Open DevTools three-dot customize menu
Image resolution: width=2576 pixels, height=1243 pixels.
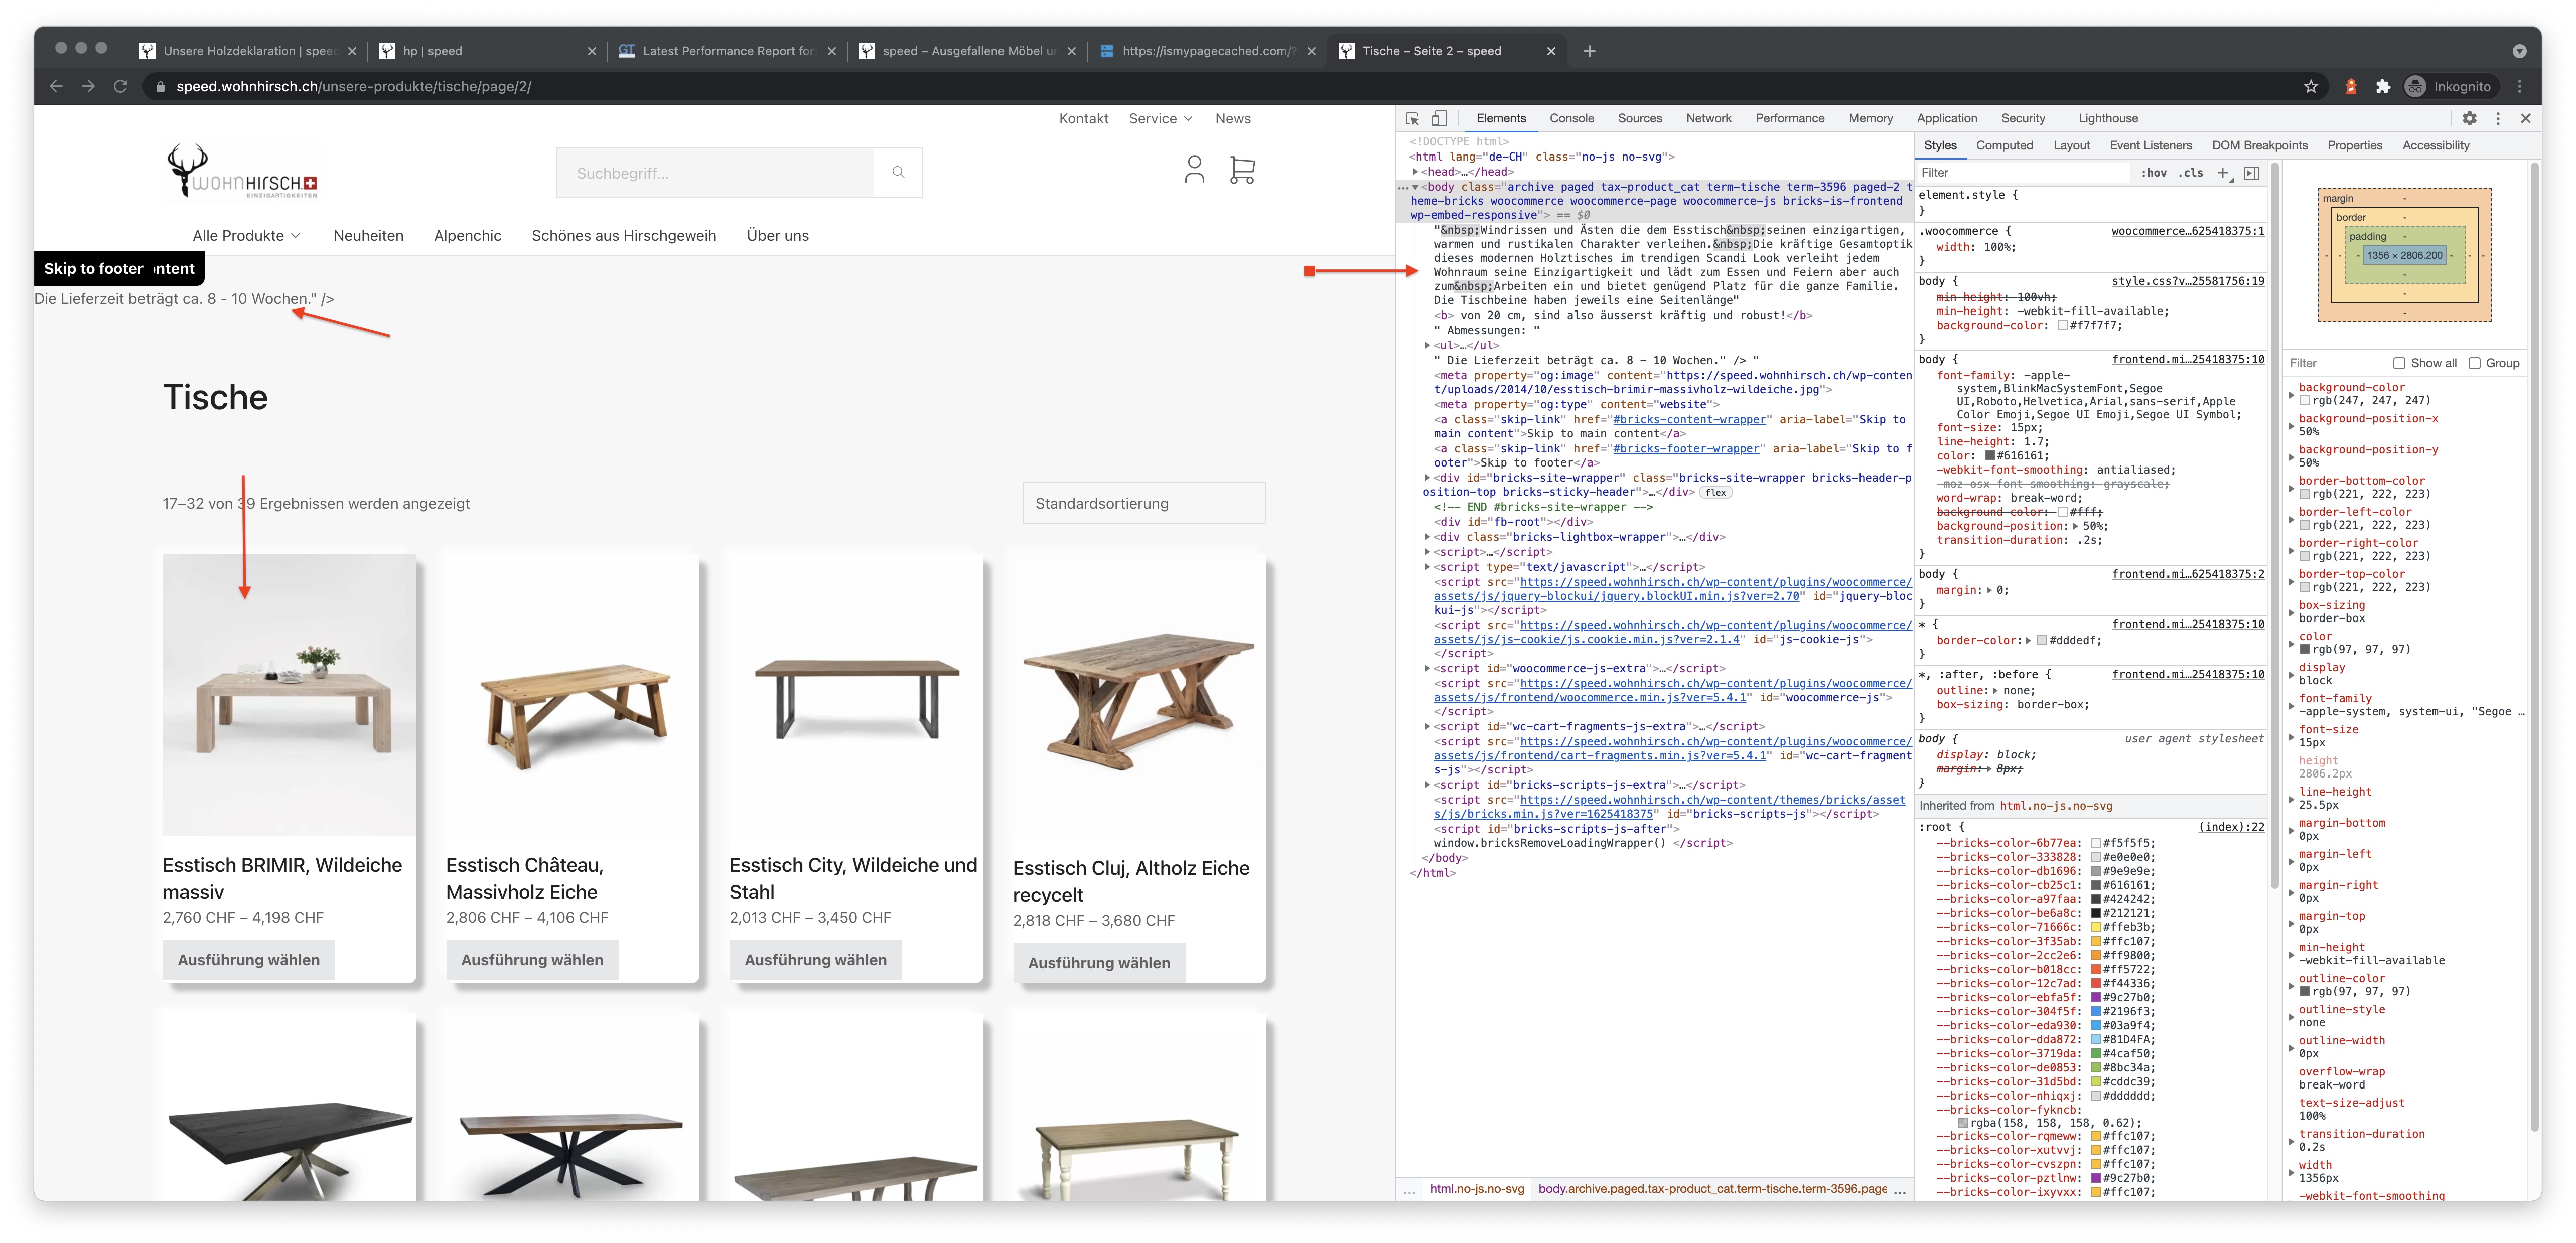coord(2498,118)
